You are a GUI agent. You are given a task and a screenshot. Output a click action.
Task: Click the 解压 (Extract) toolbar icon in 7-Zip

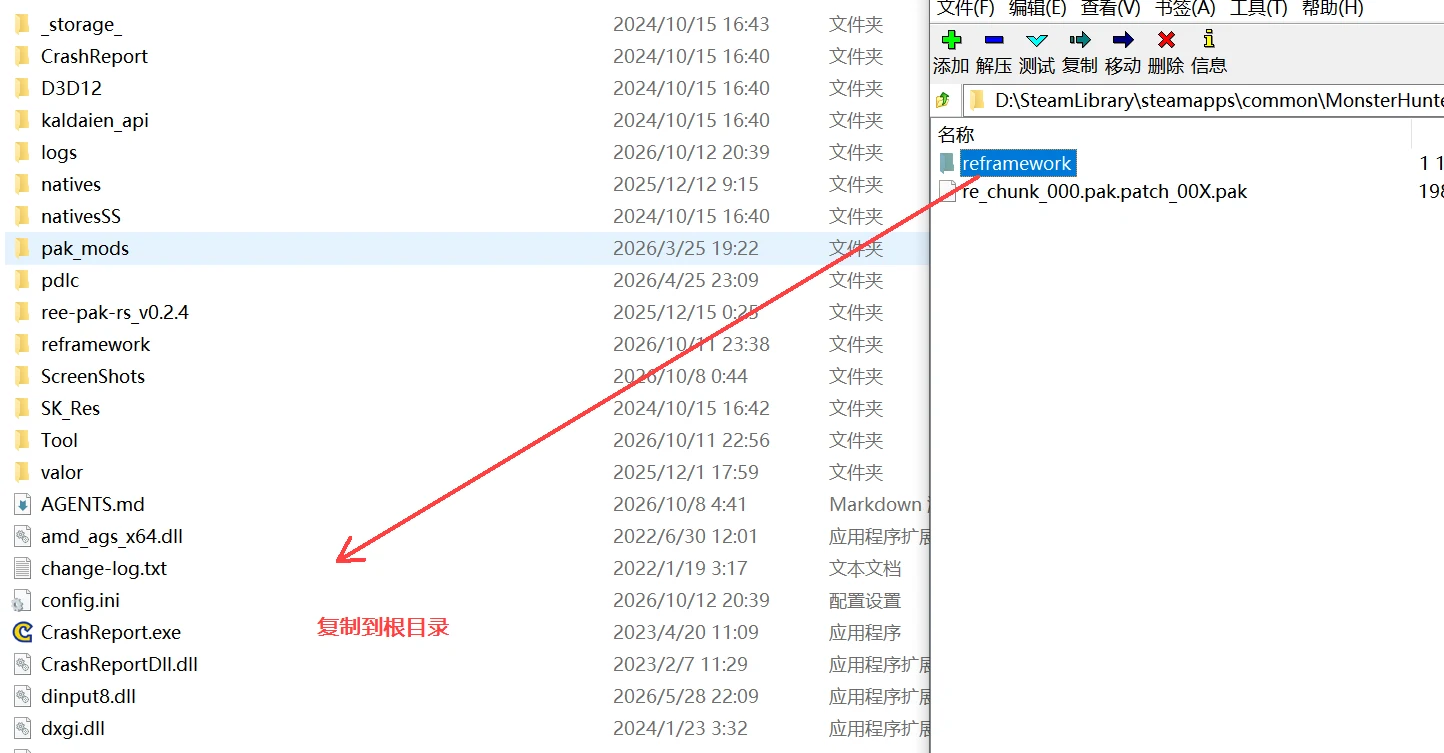[x=994, y=40]
